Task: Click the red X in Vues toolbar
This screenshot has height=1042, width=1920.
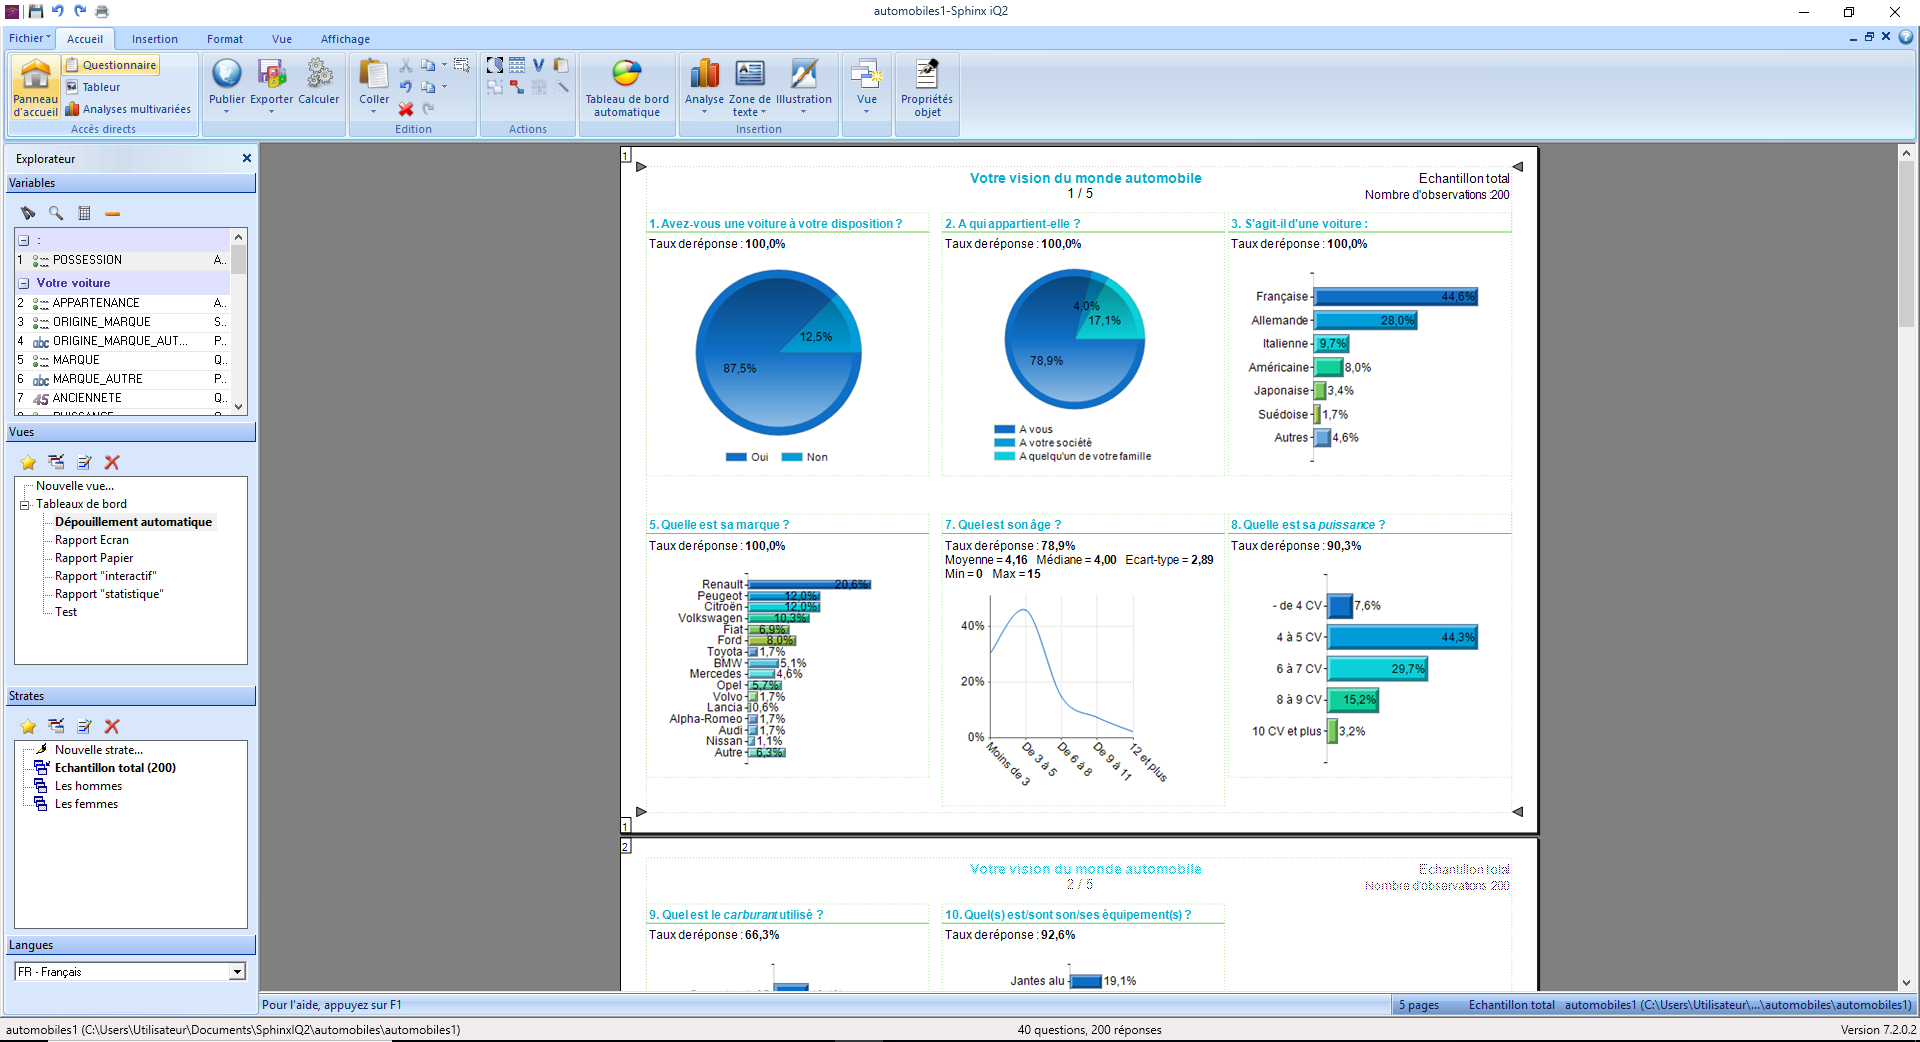Action: (112, 462)
